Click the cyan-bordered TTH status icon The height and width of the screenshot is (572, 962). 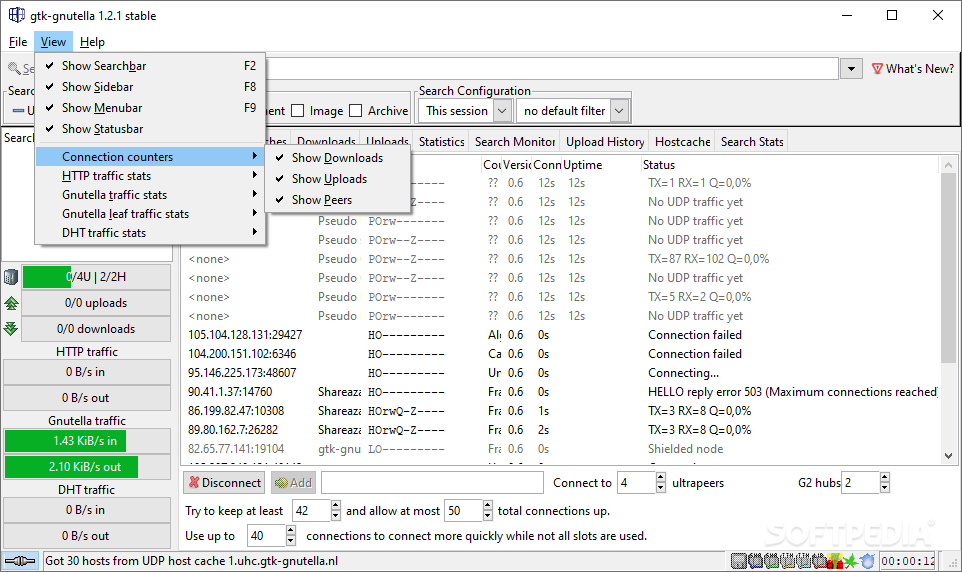coord(804,561)
